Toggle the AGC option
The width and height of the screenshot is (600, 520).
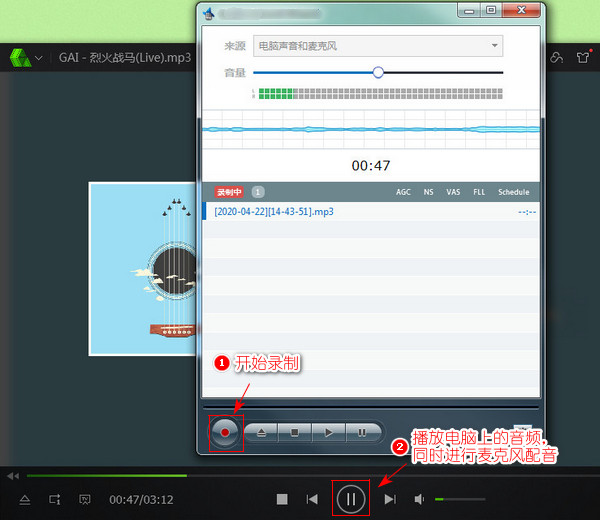[403, 192]
